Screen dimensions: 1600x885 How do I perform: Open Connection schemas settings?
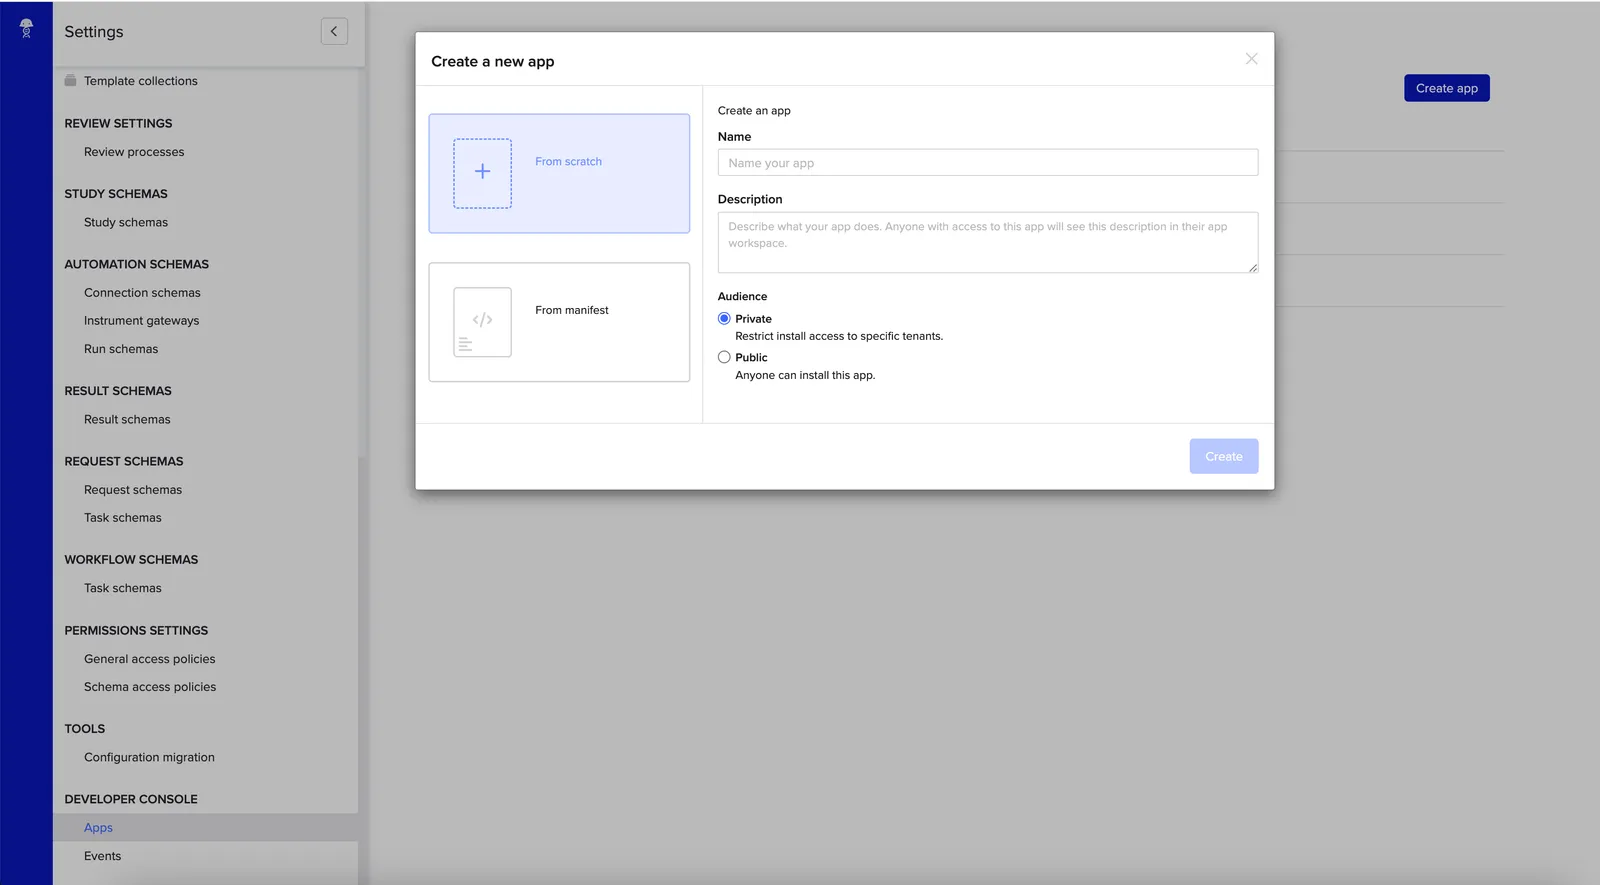pyautogui.click(x=142, y=293)
